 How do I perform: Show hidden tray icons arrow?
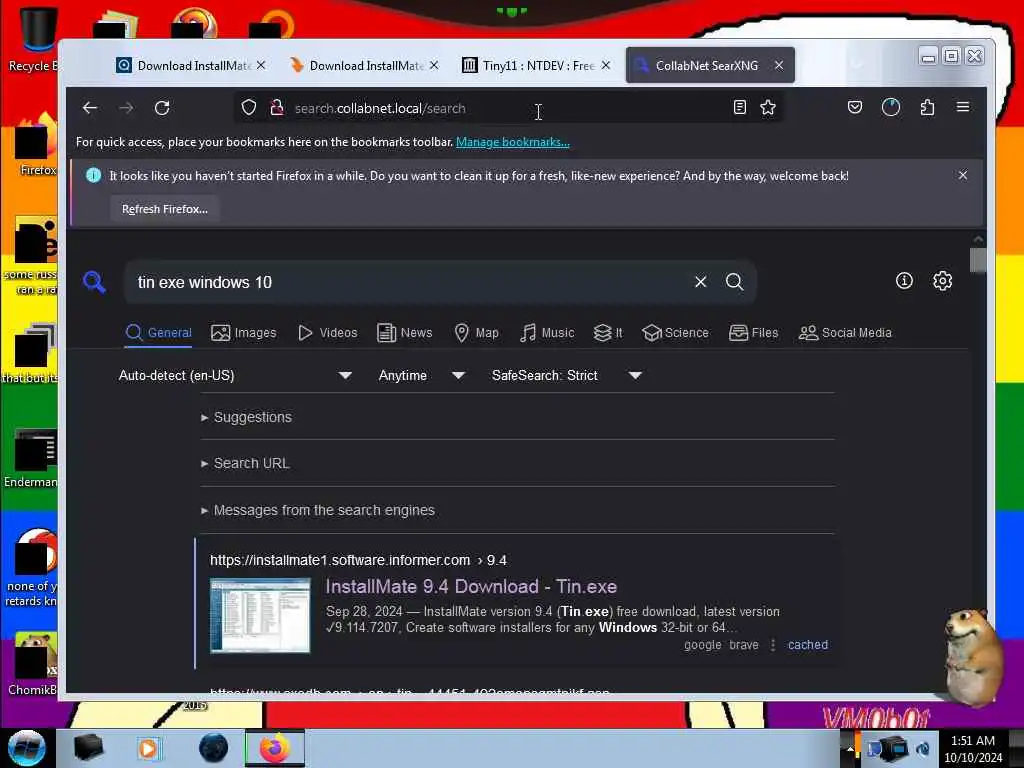tap(850, 749)
